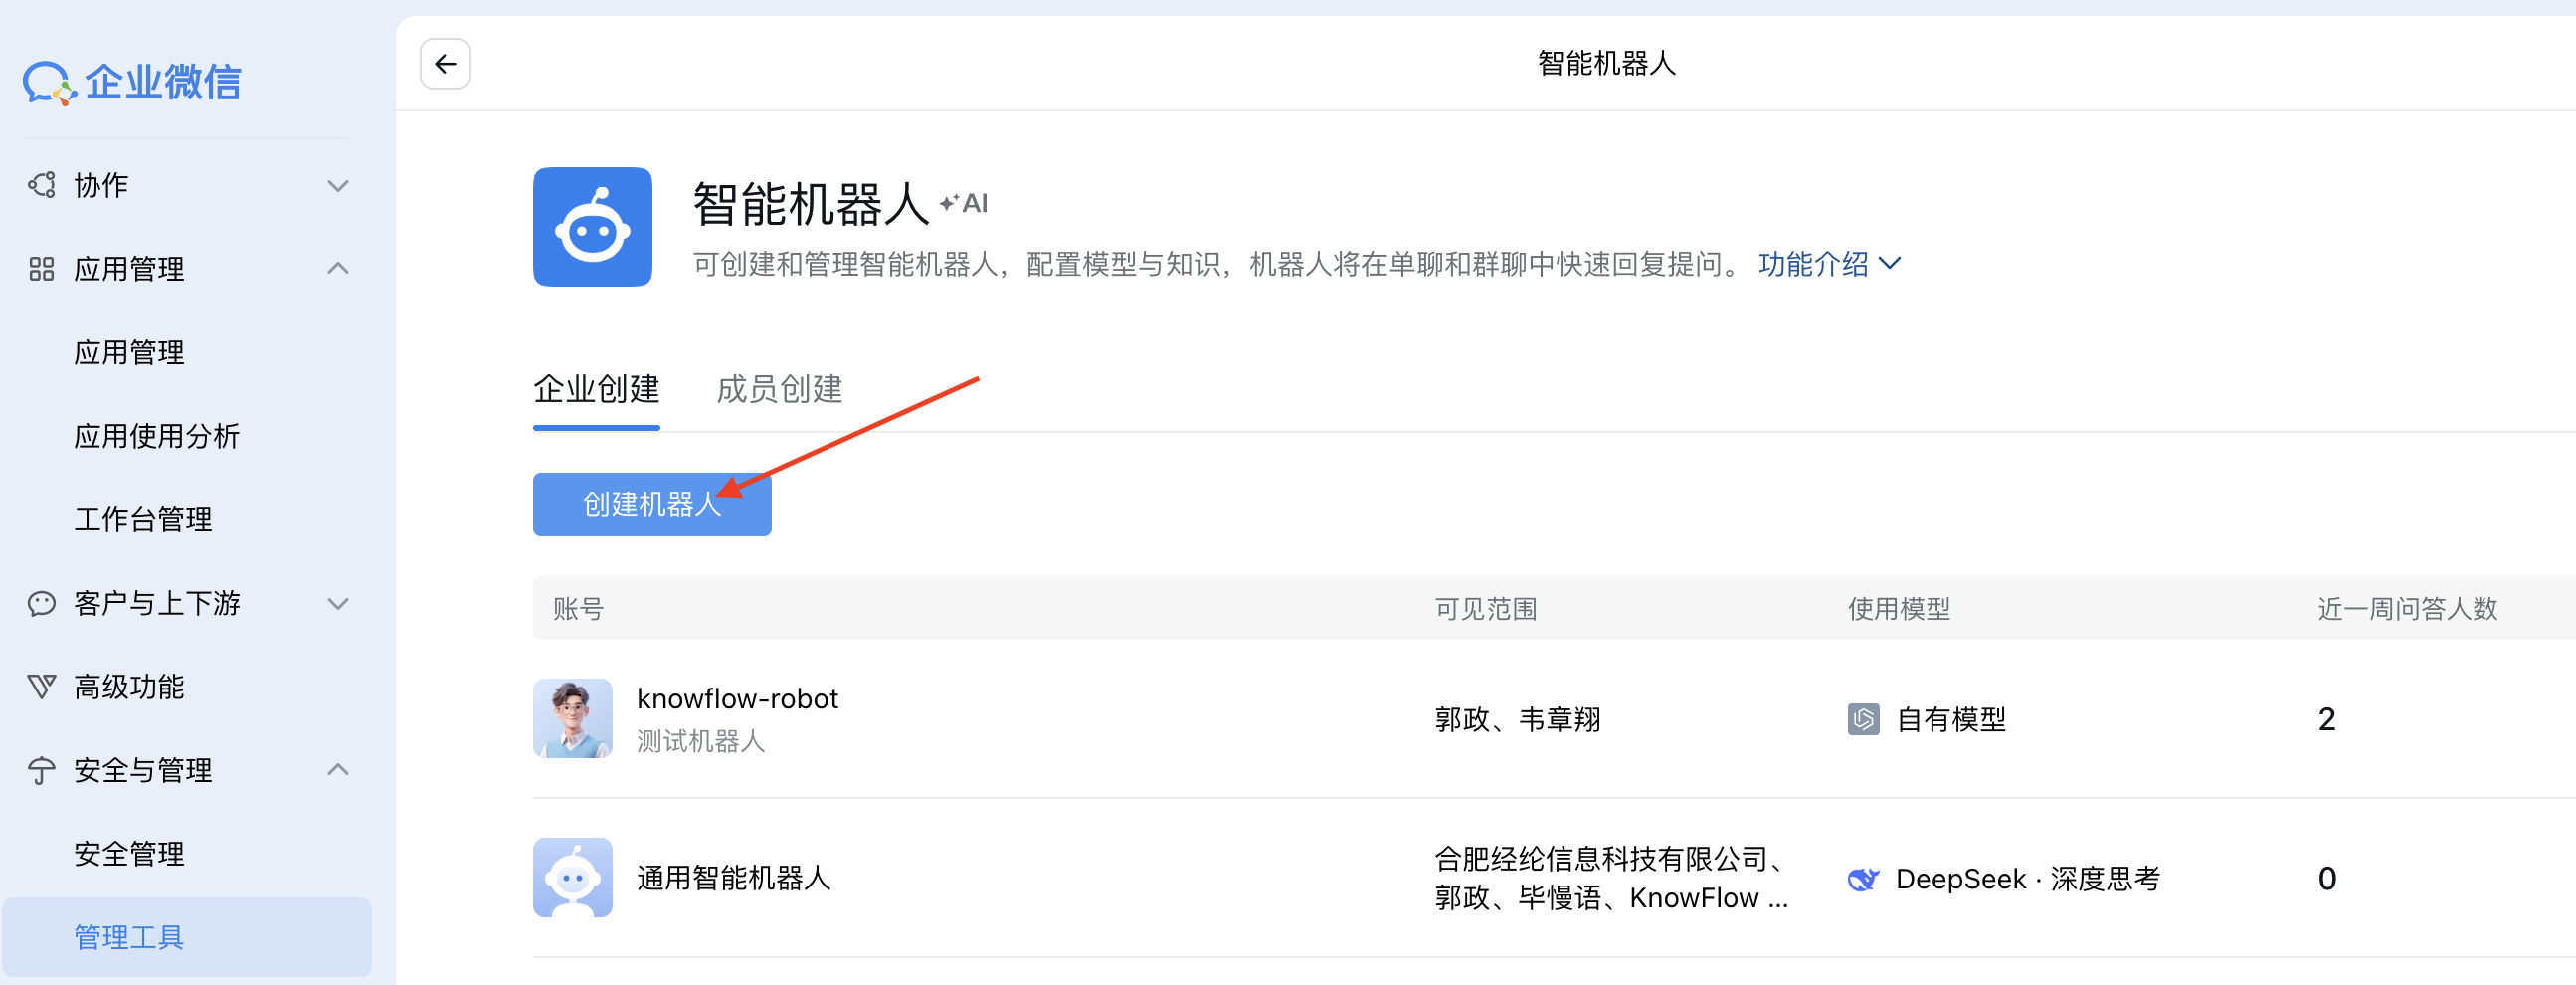Click the blue 智能机器人 app icon

[592, 227]
